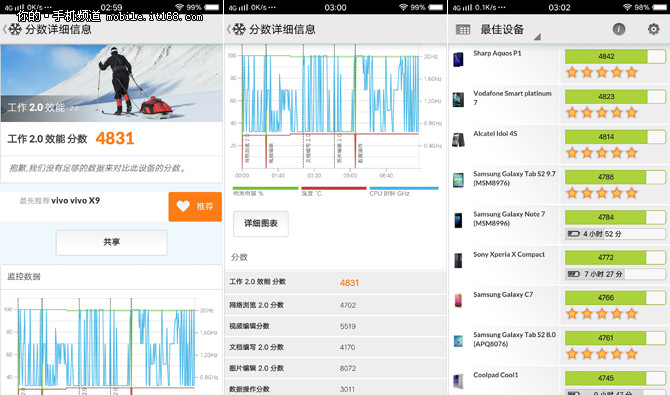Select Sharp Aquos P1 device thumbnail
This screenshot has width=670, height=395.
point(458,59)
